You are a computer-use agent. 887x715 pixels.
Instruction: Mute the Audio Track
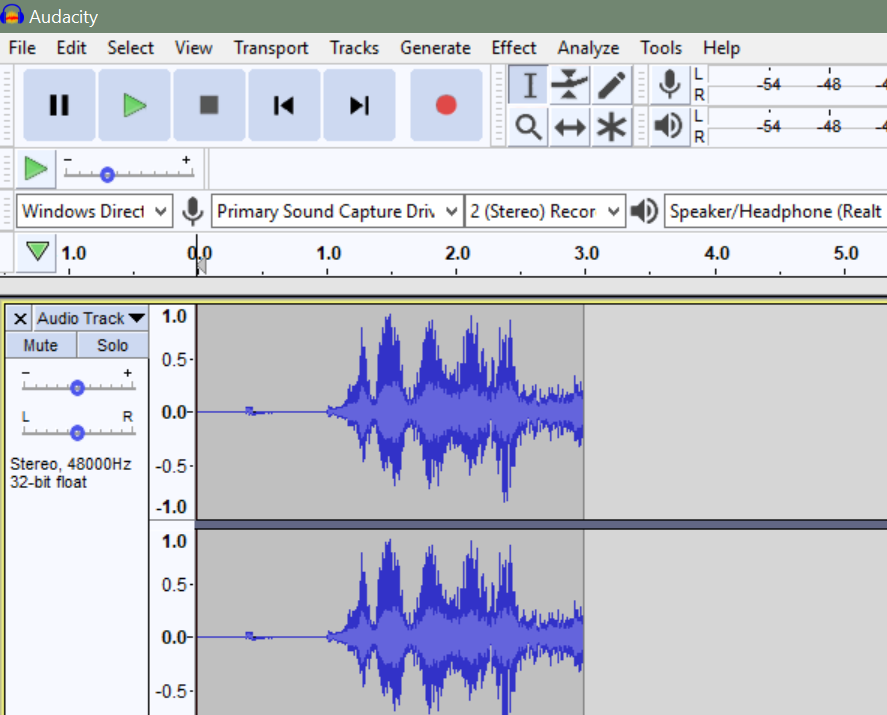coord(40,345)
